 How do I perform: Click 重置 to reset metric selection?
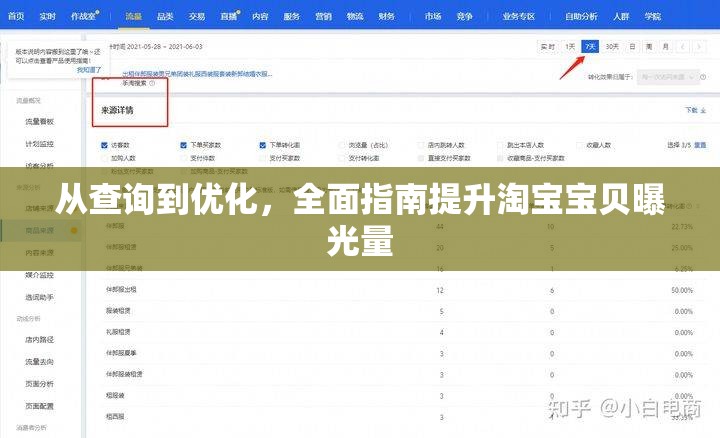(x=700, y=145)
